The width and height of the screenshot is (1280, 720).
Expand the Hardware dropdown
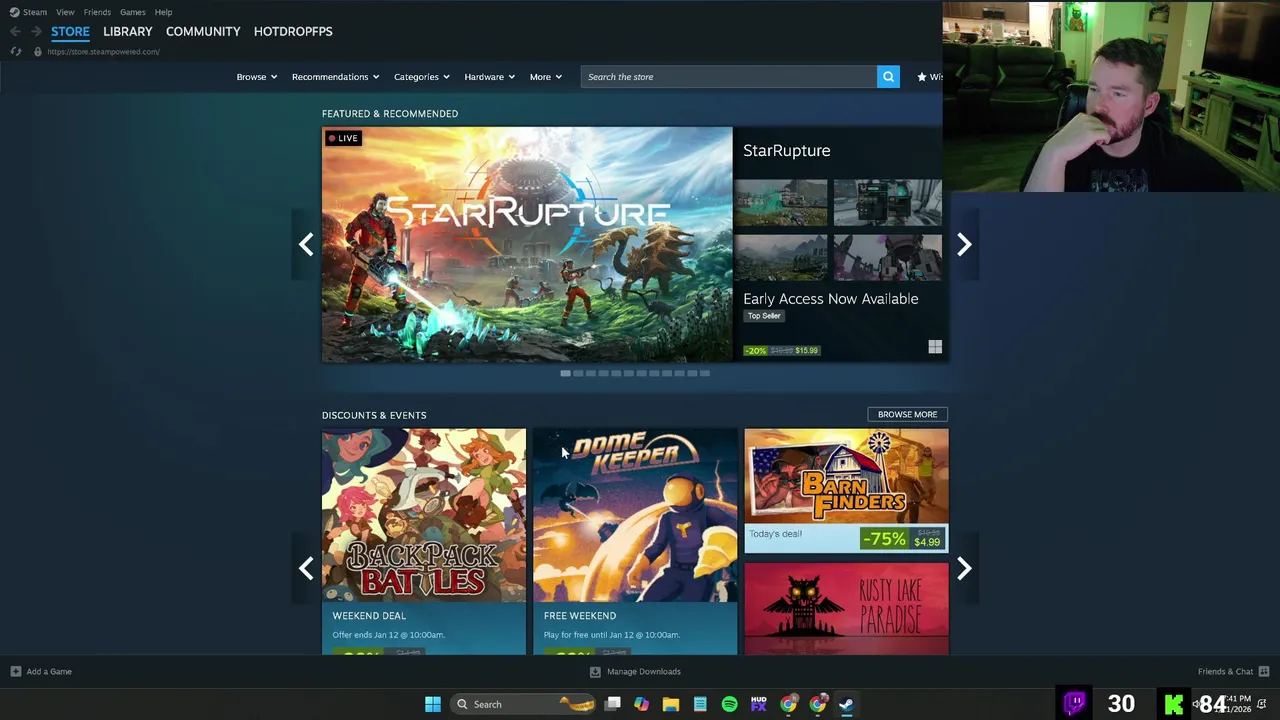[x=489, y=77]
